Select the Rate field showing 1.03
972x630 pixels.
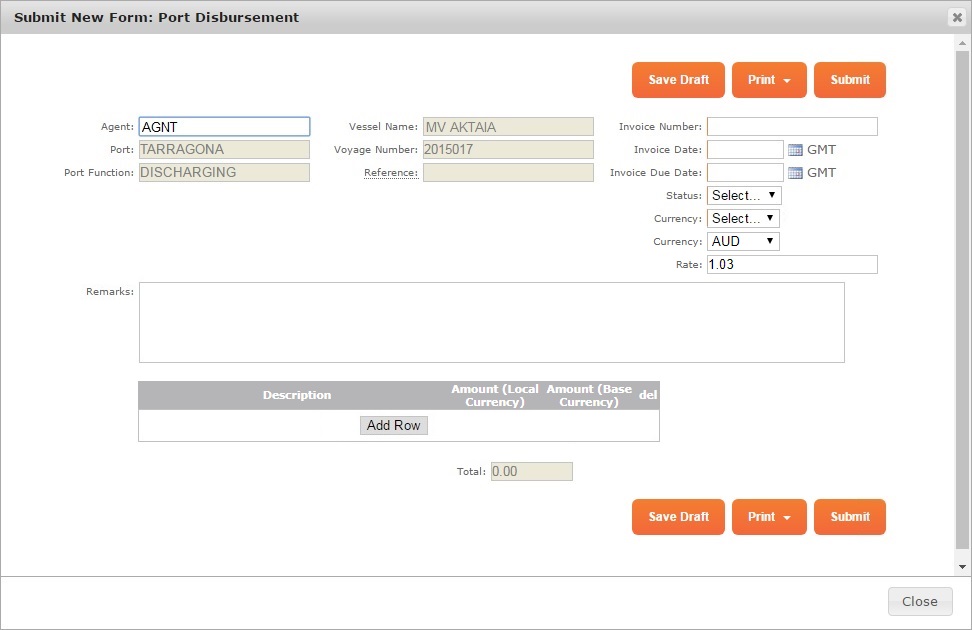[x=791, y=264]
